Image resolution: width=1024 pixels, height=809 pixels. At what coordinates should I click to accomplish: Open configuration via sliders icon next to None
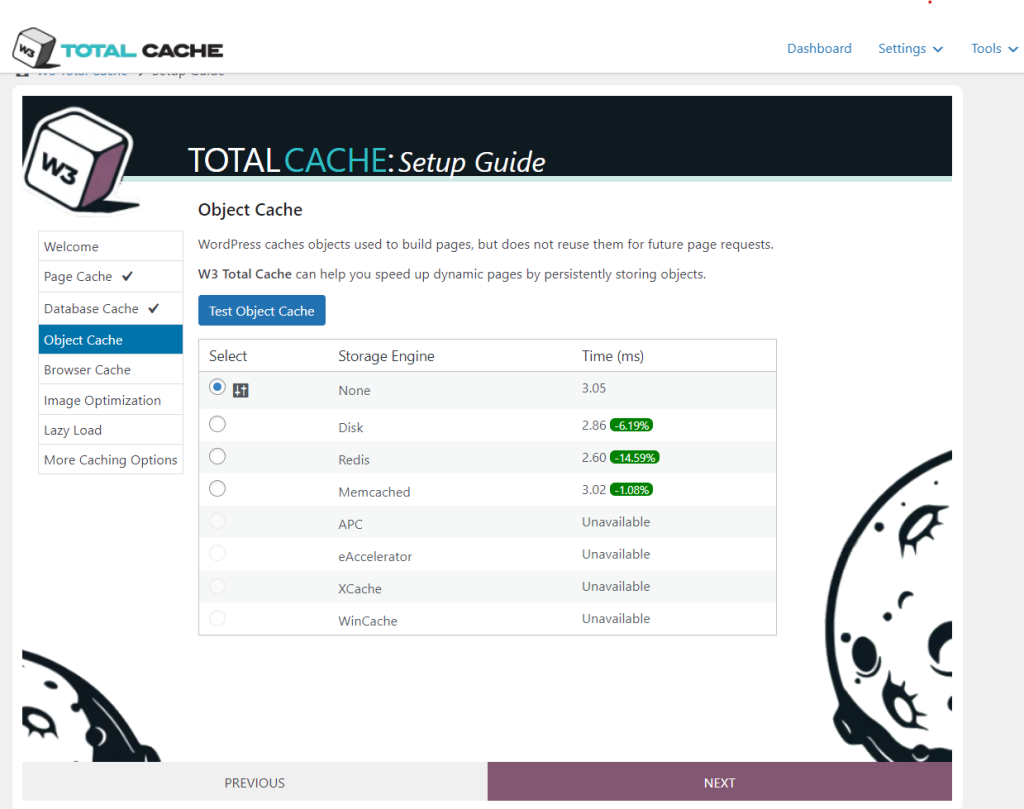coord(240,390)
